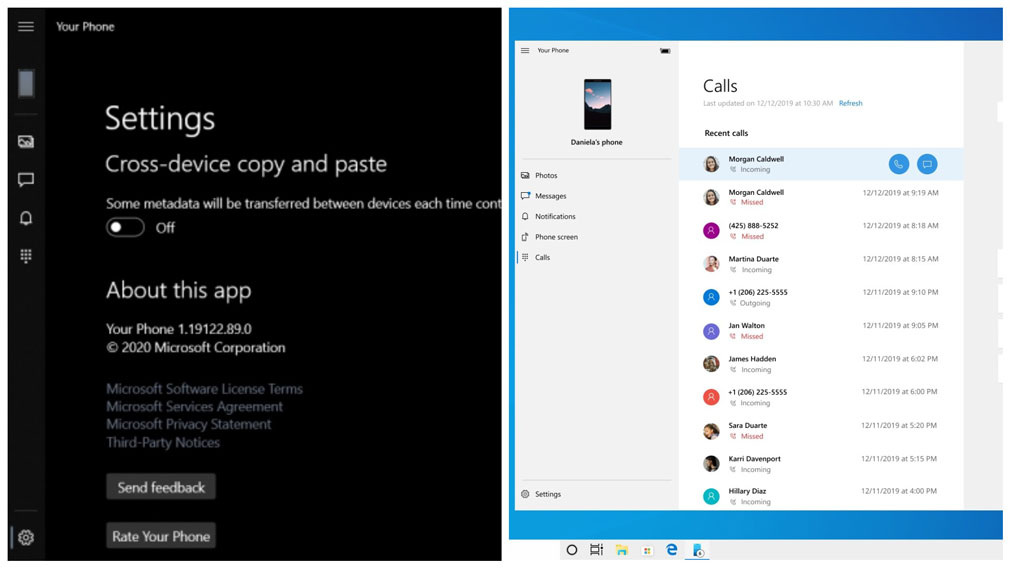Viewport: 1010px width, 568px height.
Task: Click blue avatar of Outgoing call row
Action: (711, 297)
